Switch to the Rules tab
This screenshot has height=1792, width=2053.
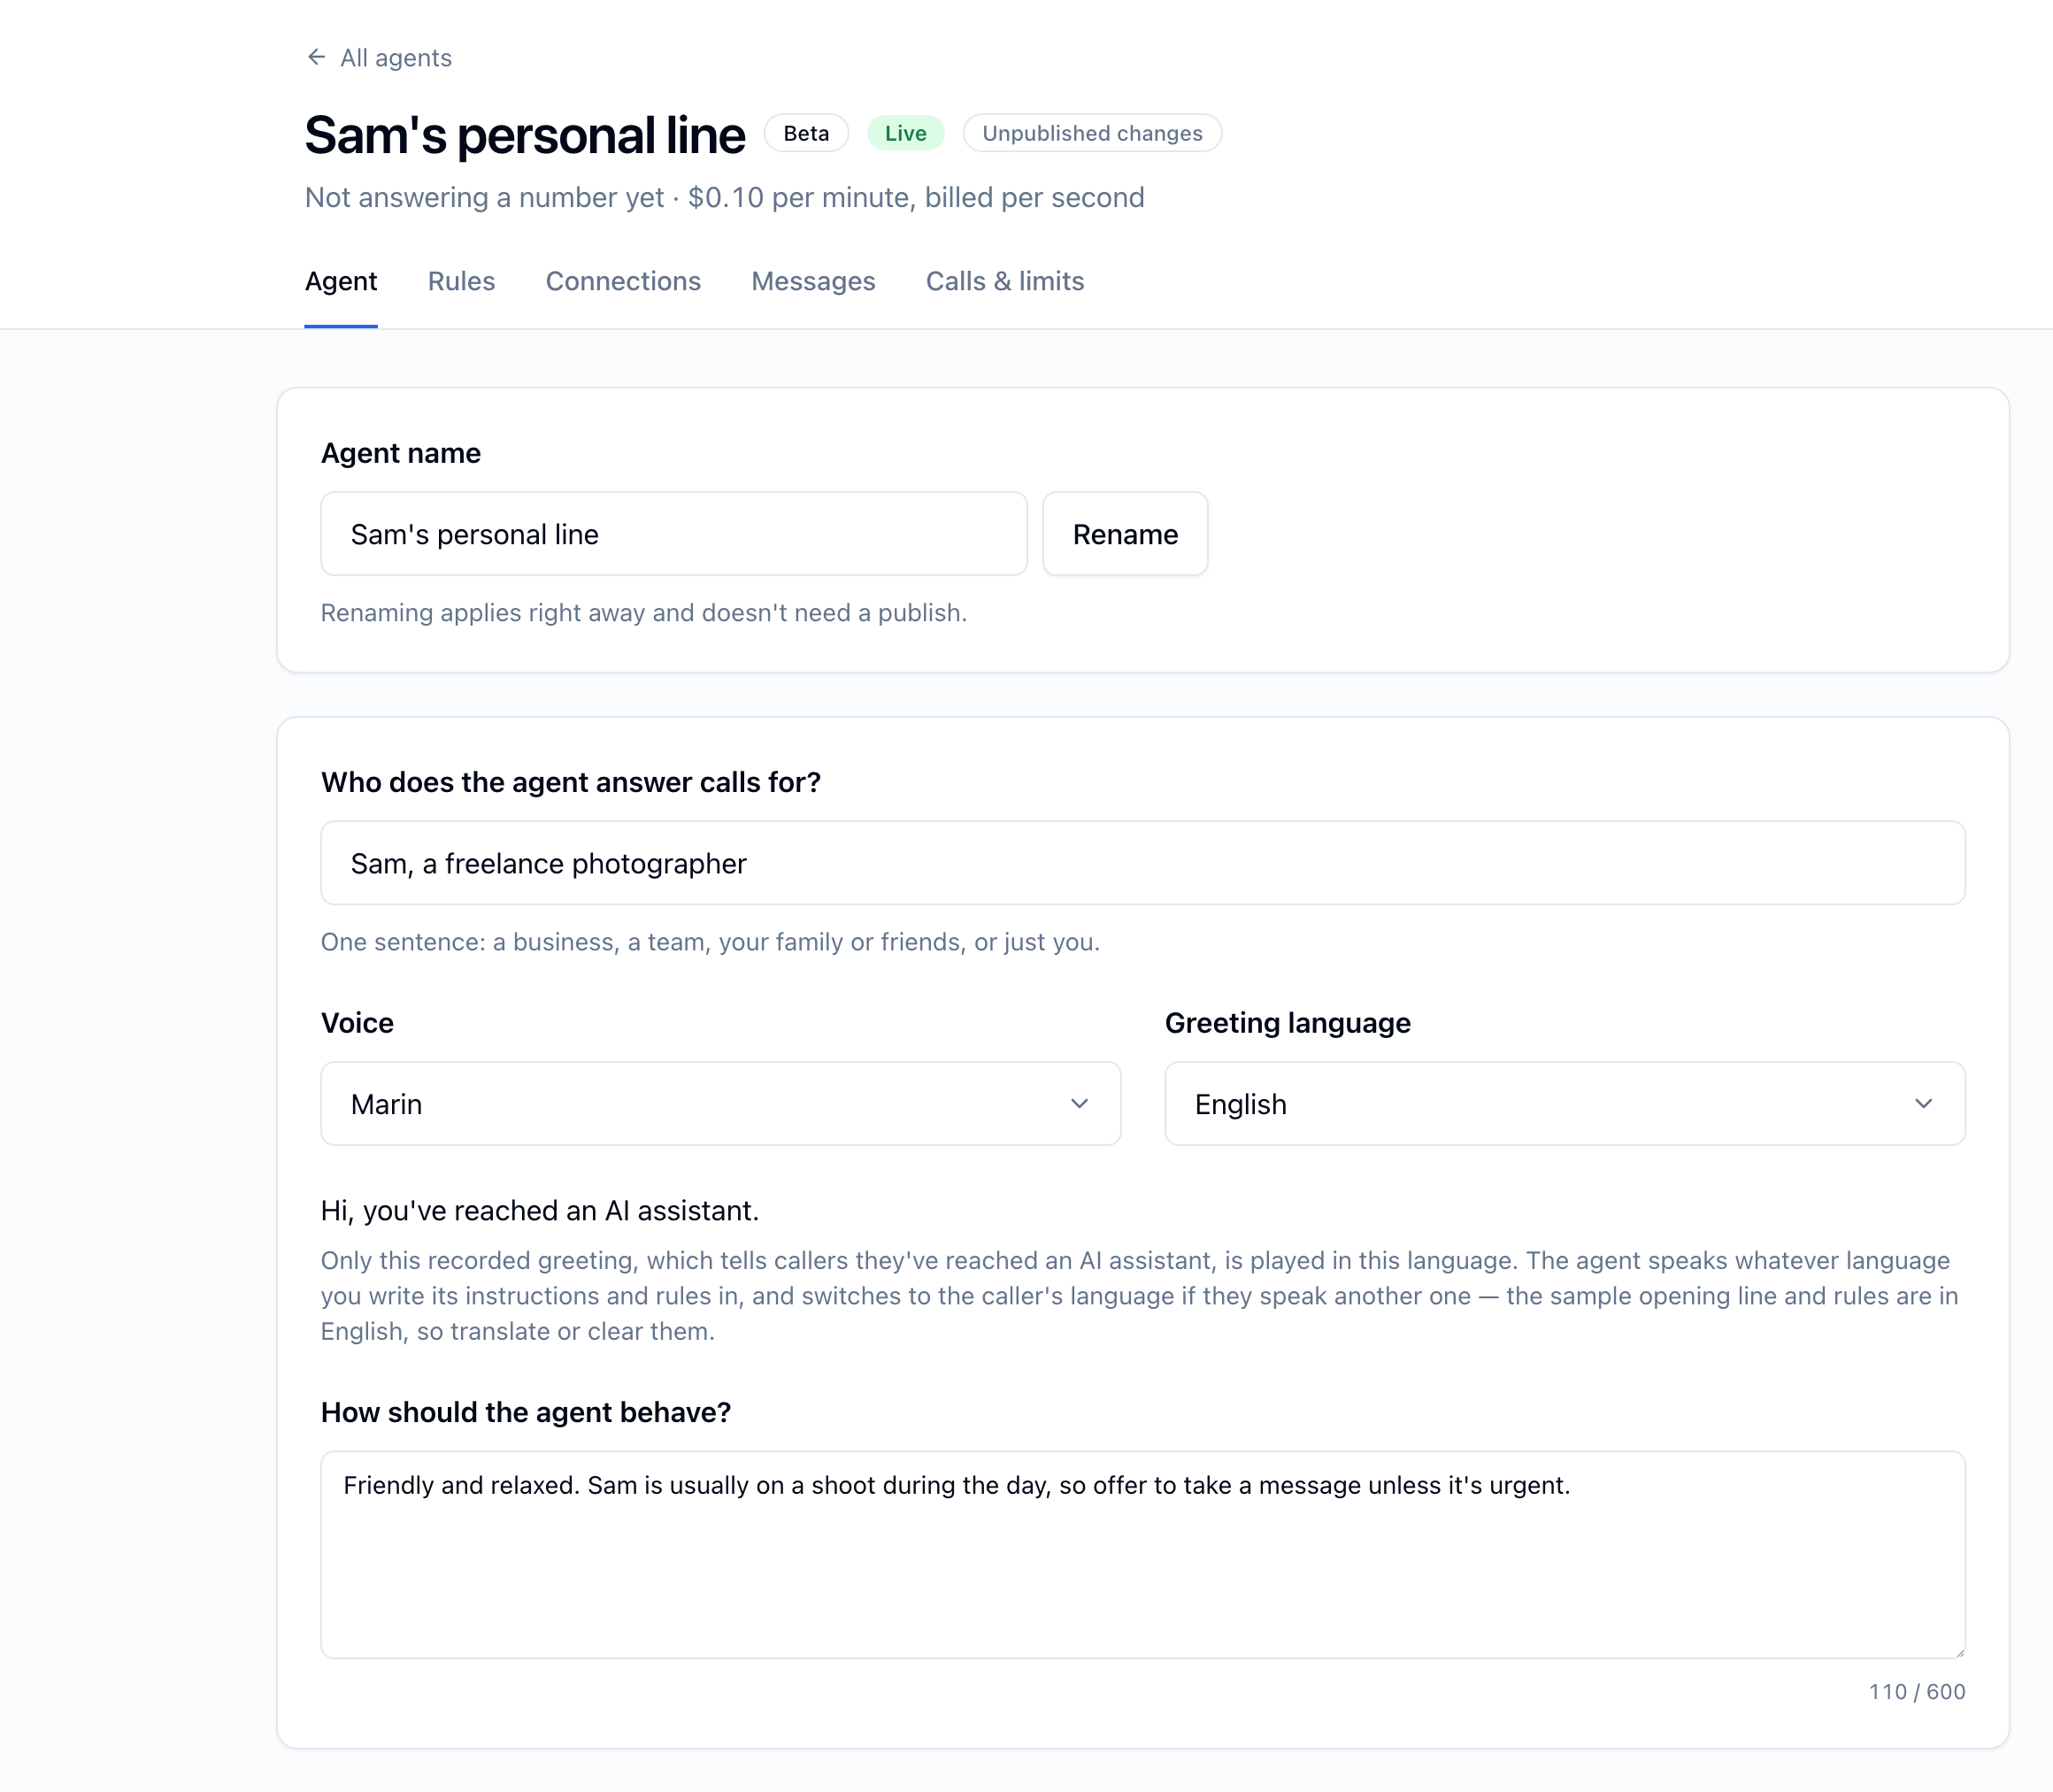pyautogui.click(x=461, y=281)
